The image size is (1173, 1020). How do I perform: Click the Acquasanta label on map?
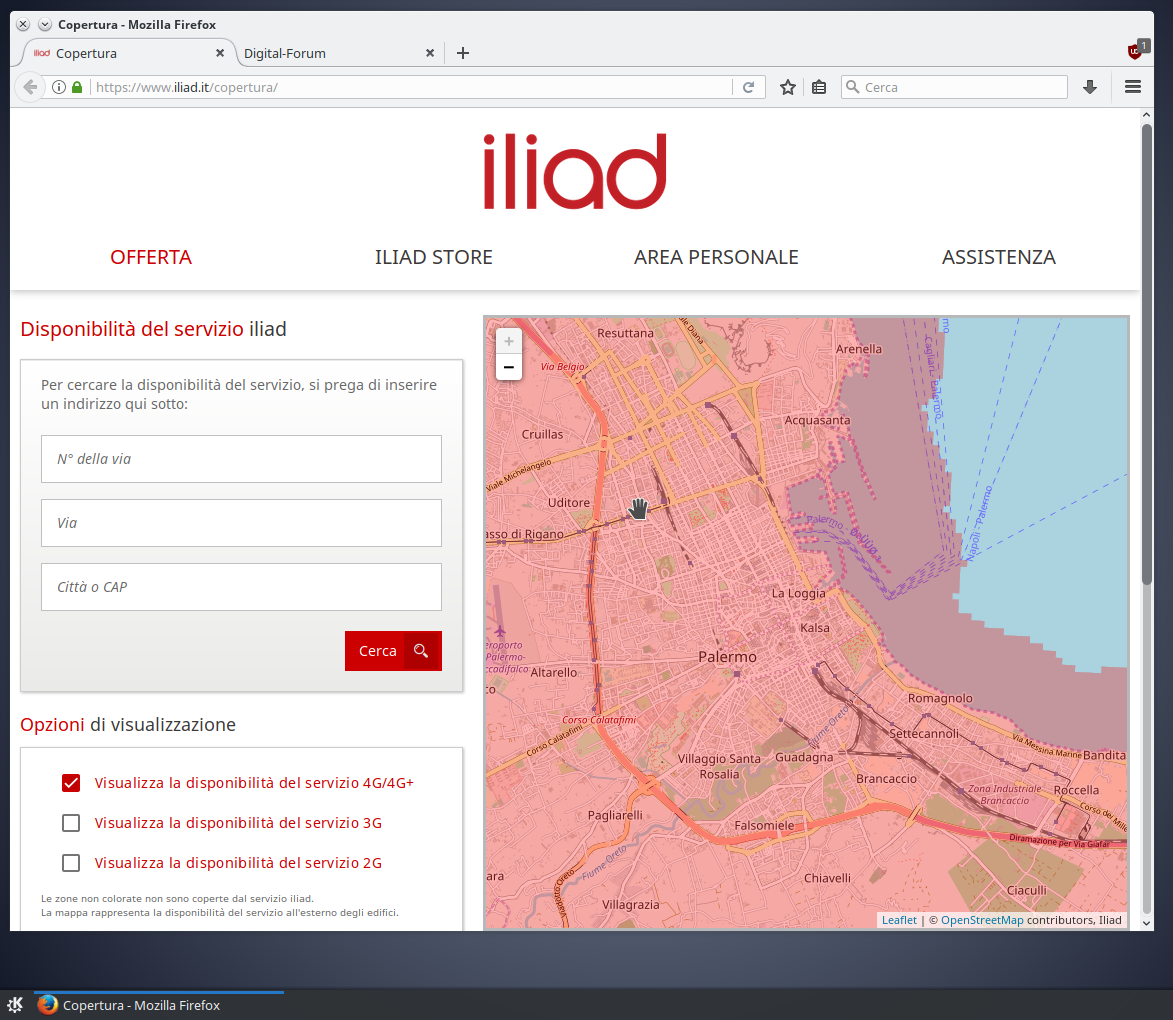click(818, 421)
